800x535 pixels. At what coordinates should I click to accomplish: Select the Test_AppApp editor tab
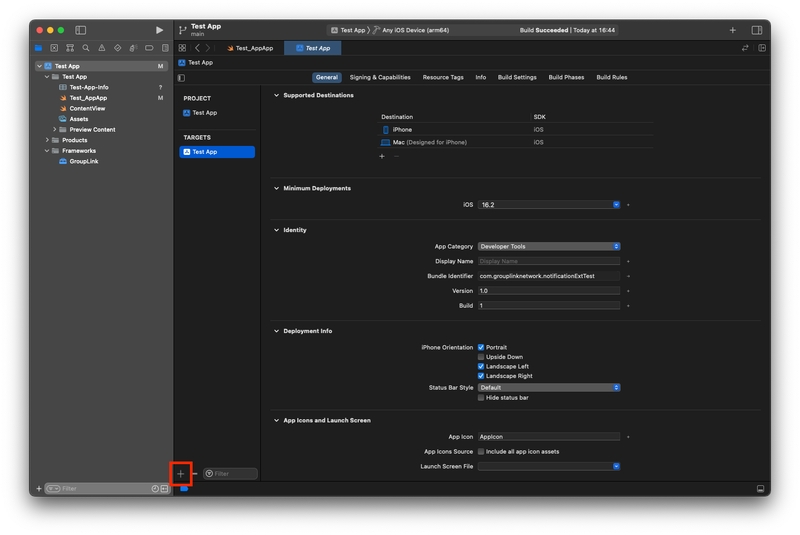coord(250,48)
